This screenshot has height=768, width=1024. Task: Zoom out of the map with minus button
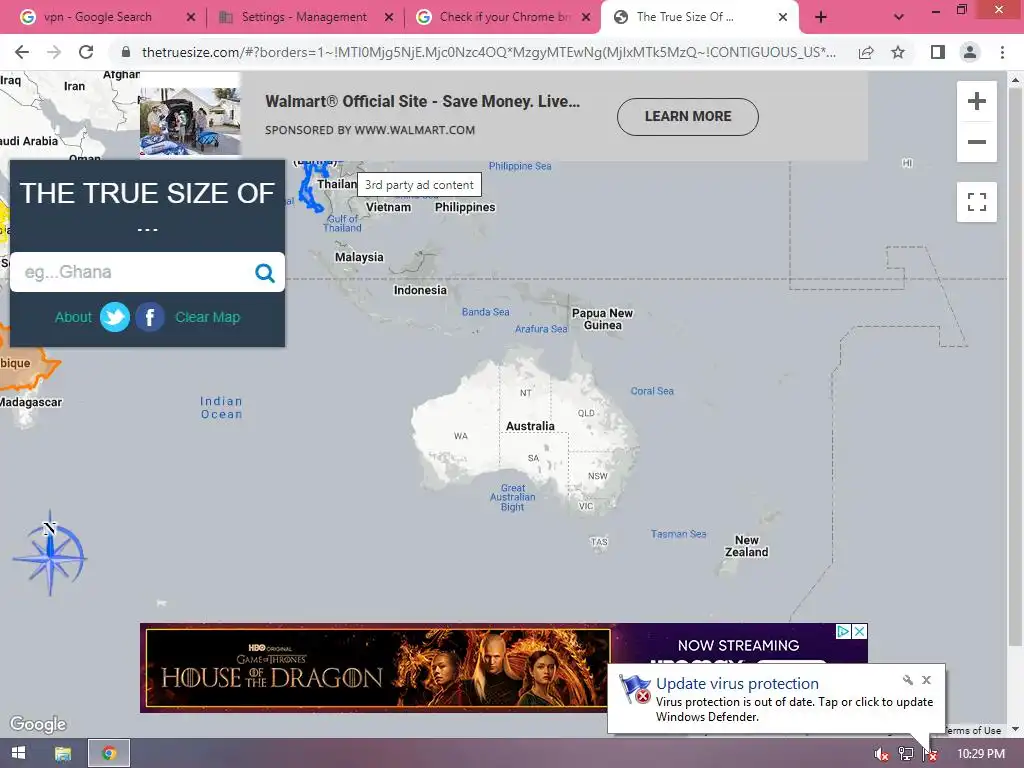[976, 142]
